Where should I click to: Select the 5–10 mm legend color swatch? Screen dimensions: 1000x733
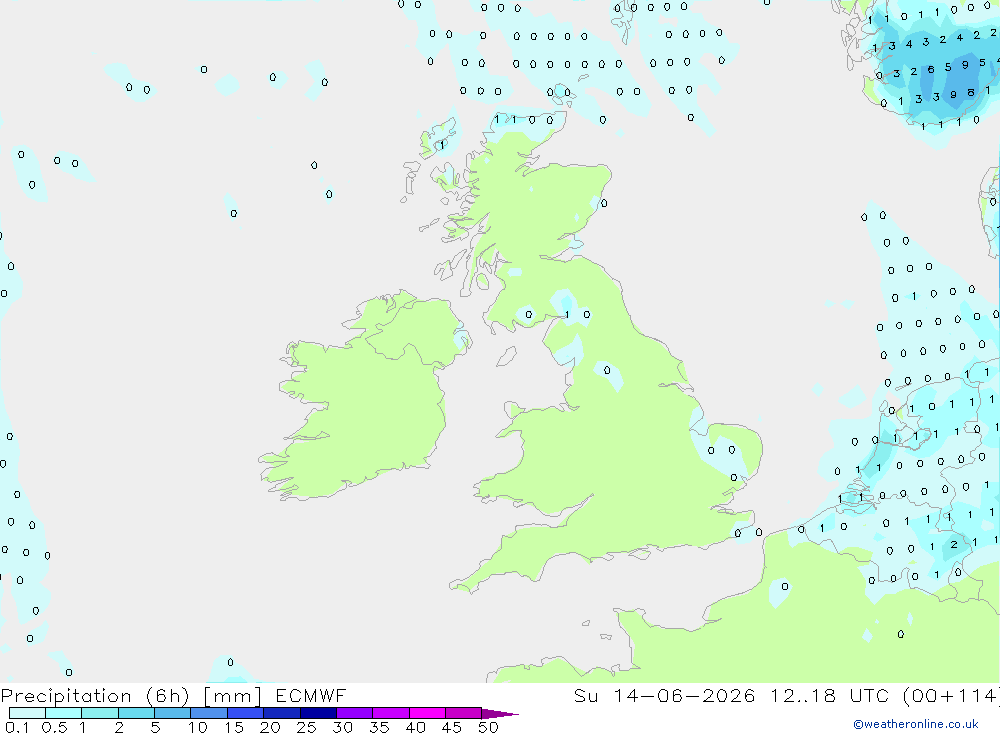172,713
